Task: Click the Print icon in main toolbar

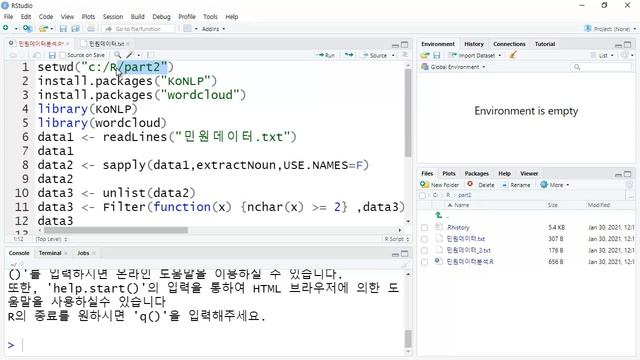Action: (91, 29)
